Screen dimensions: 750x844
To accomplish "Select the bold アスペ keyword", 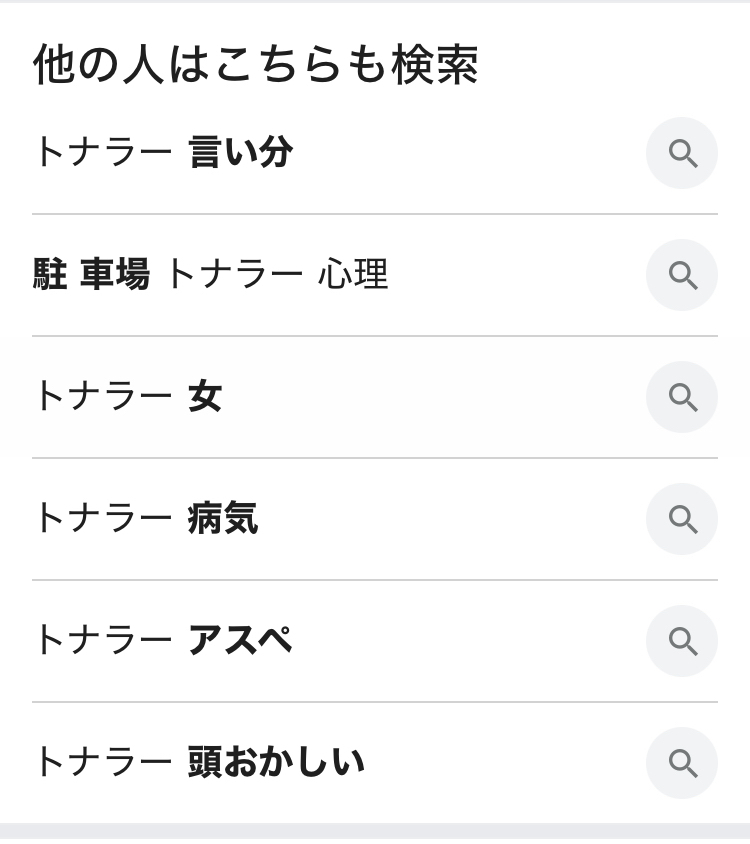I will (240, 641).
